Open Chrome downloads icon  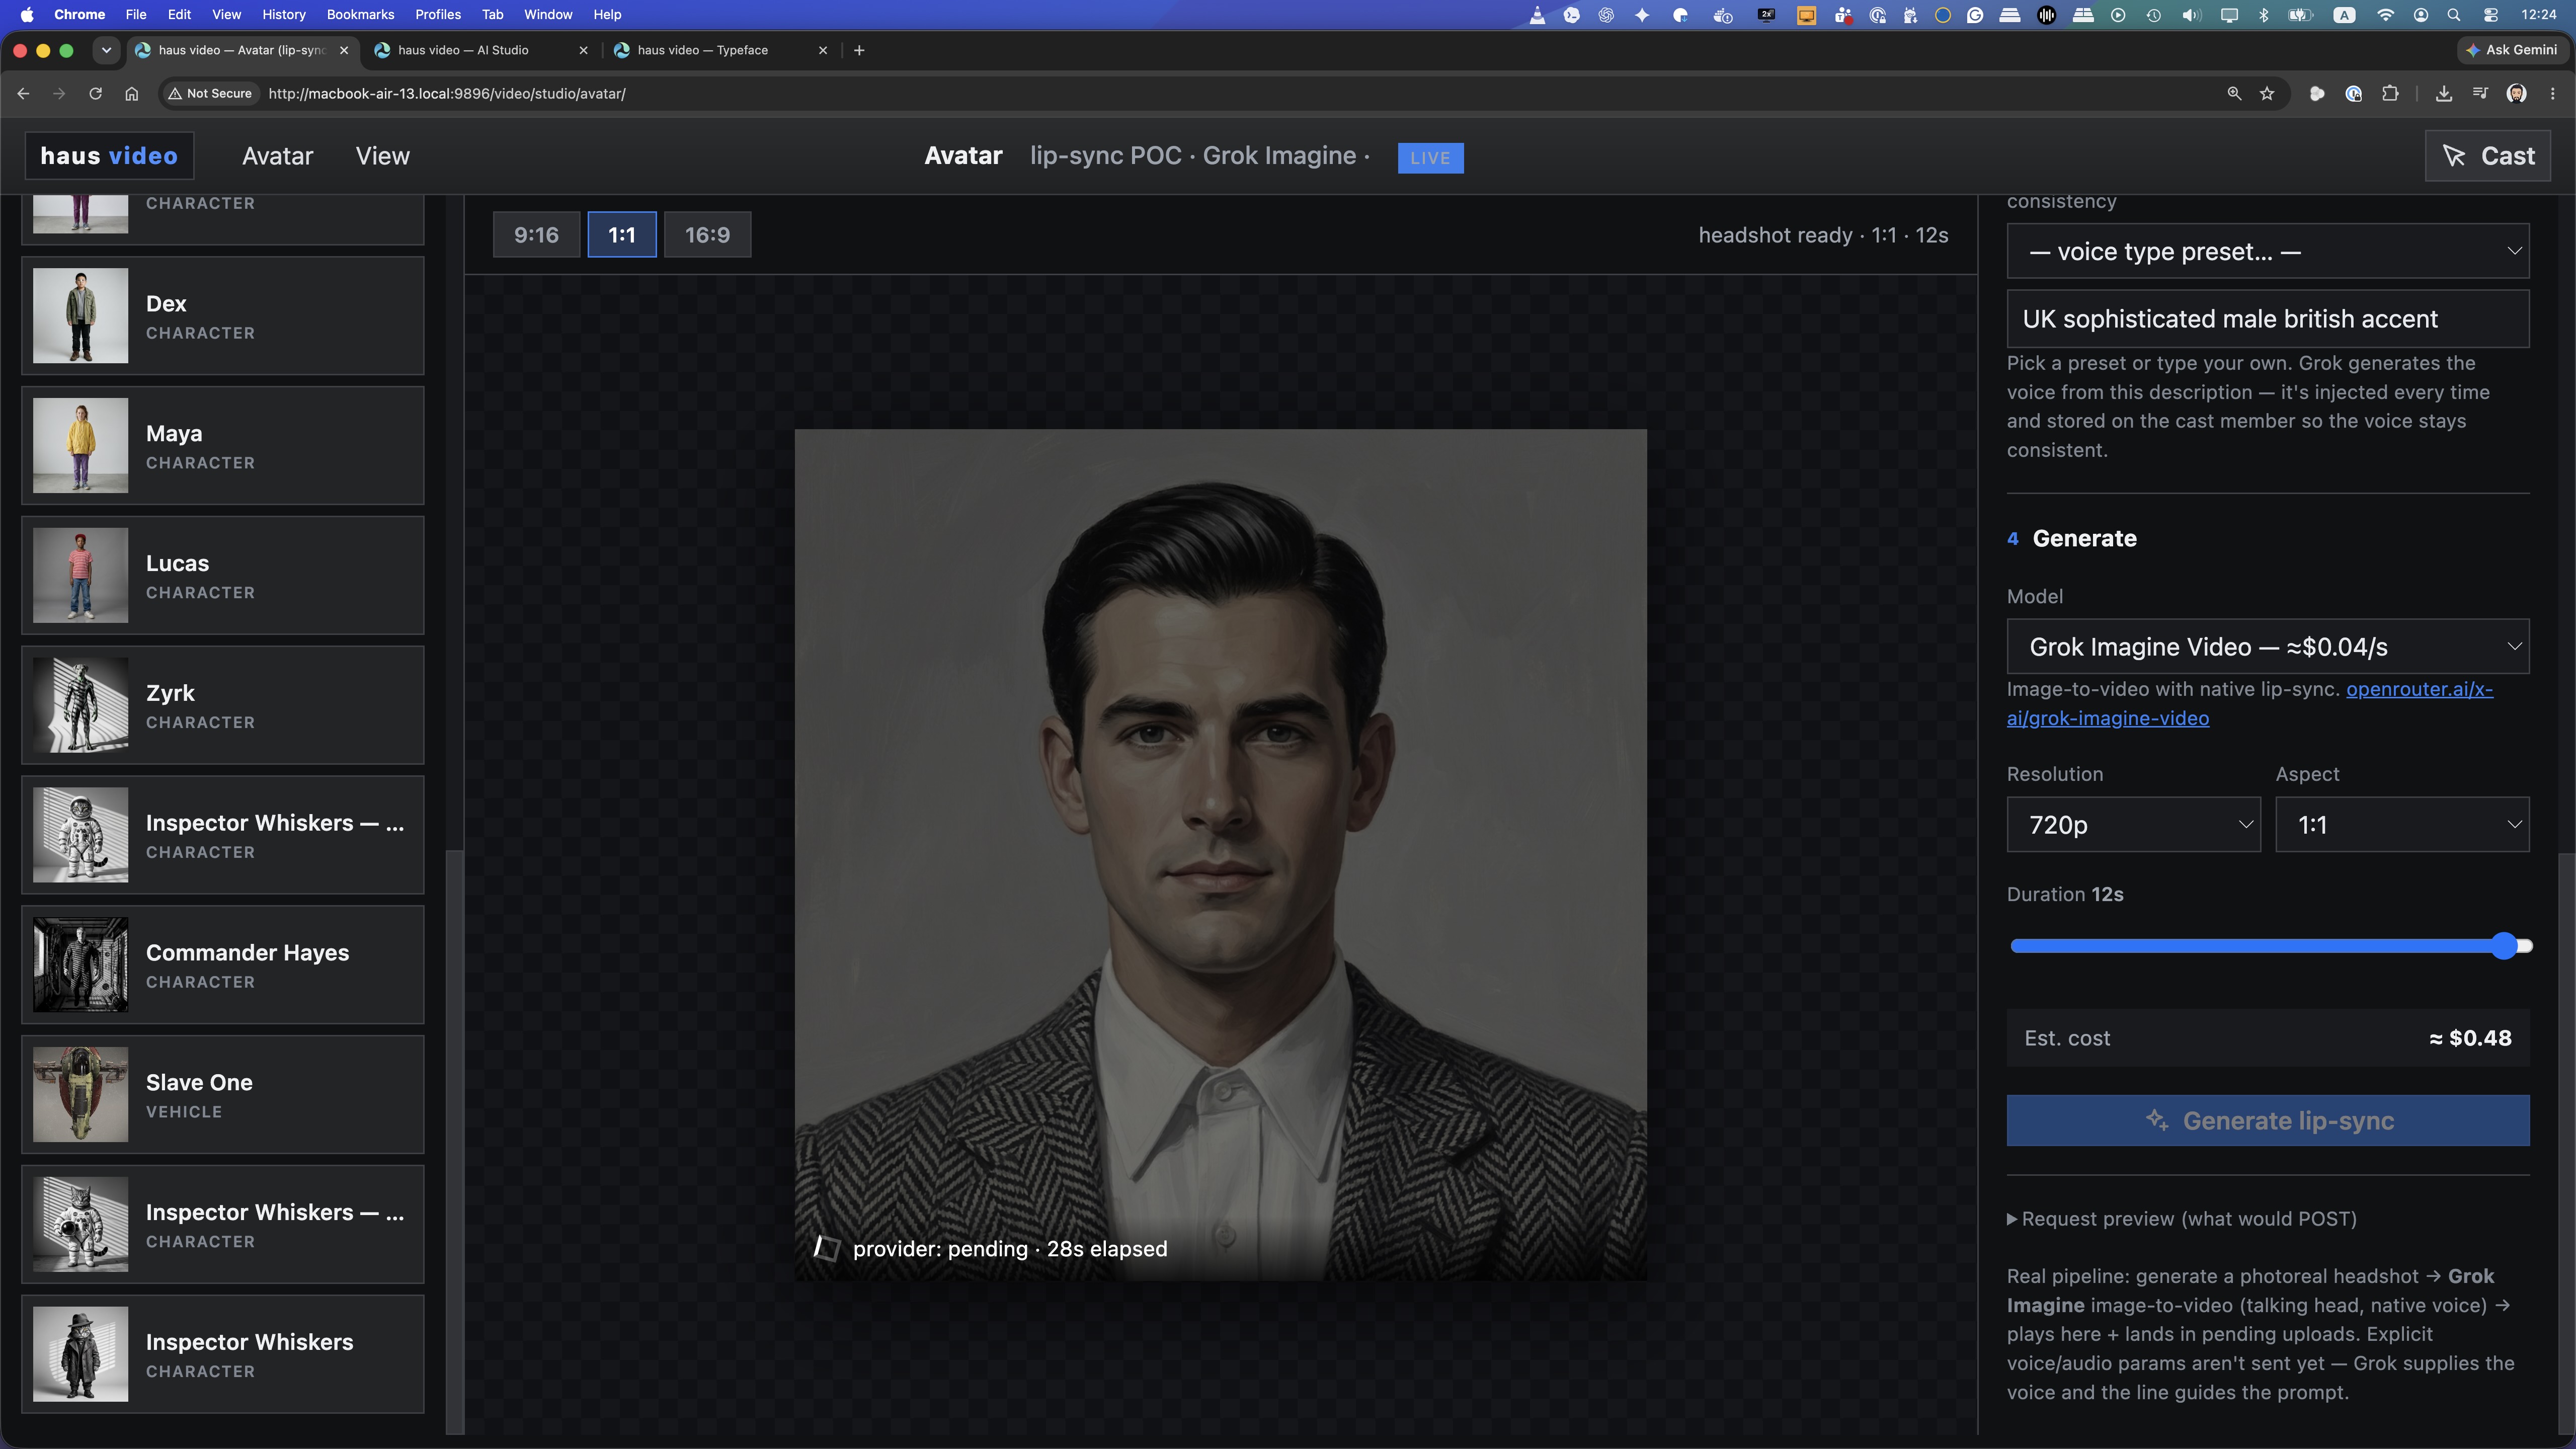[x=2444, y=93]
